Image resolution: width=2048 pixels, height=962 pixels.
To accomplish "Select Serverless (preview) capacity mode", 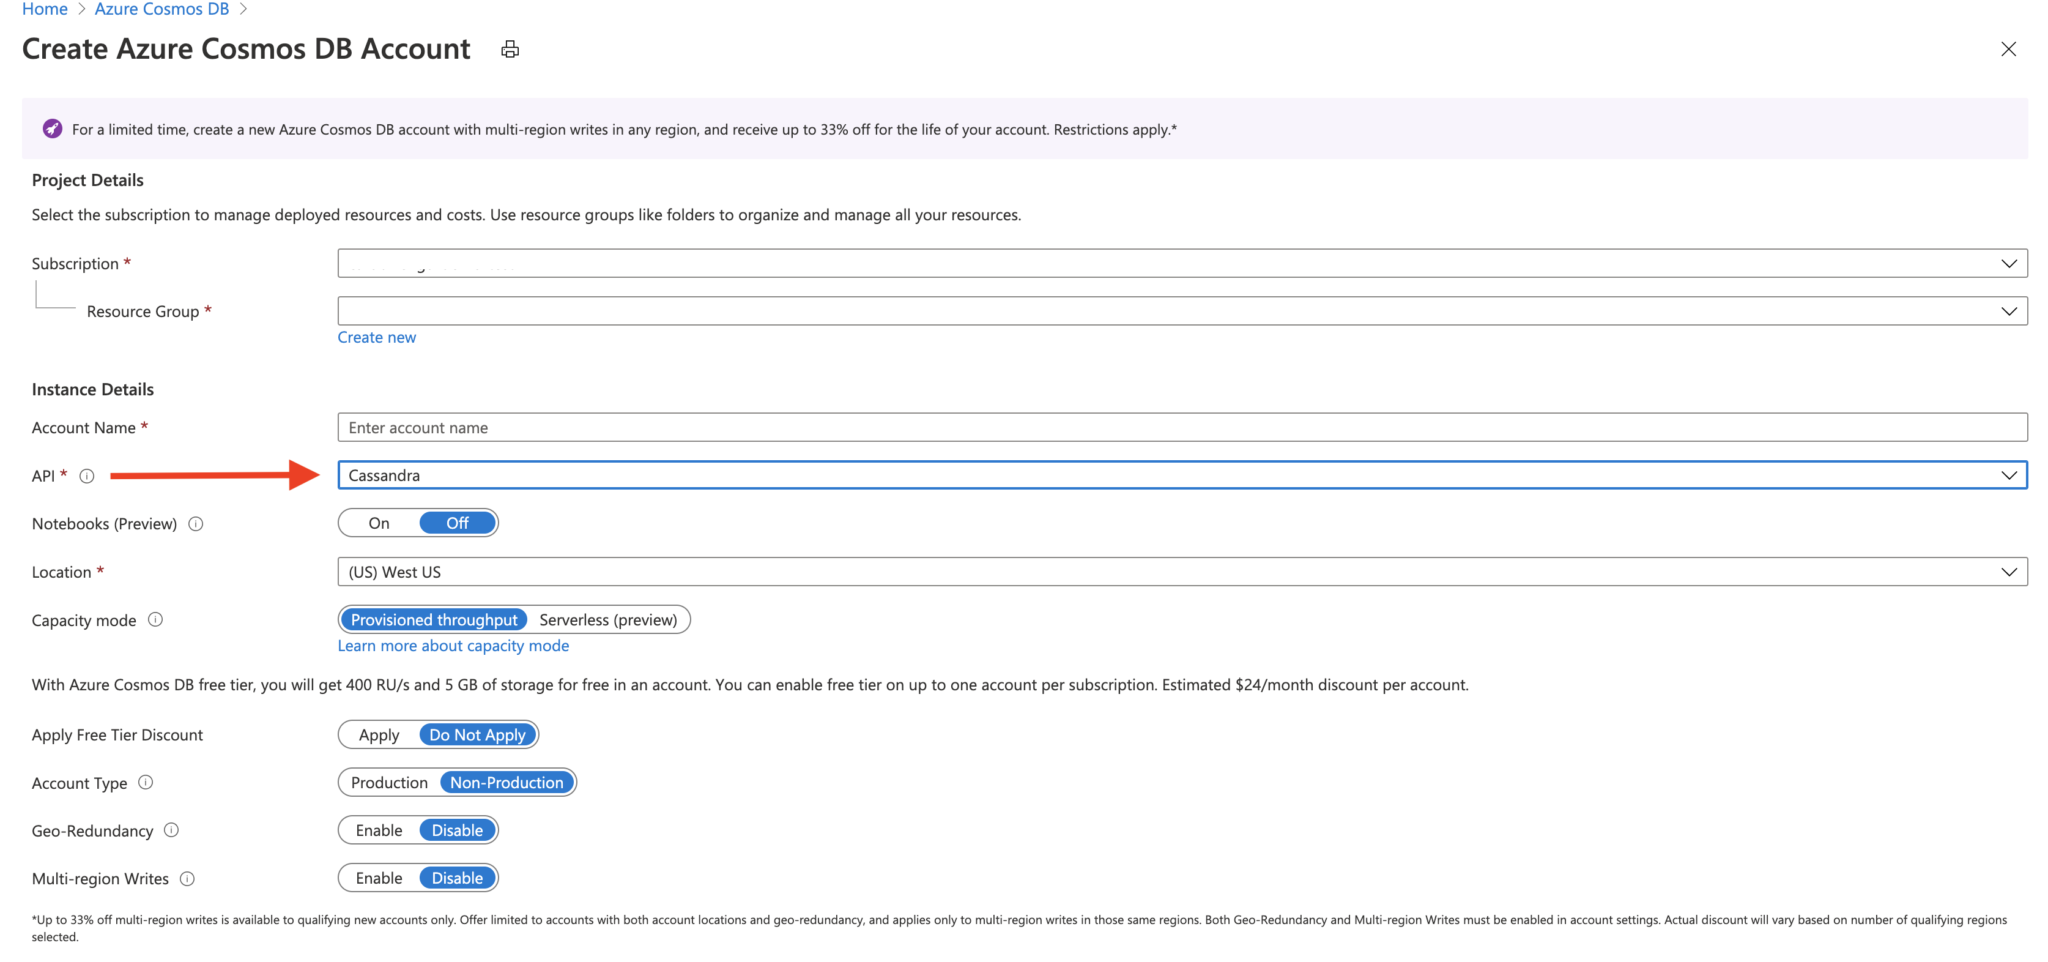I will (x=608, y=620).
